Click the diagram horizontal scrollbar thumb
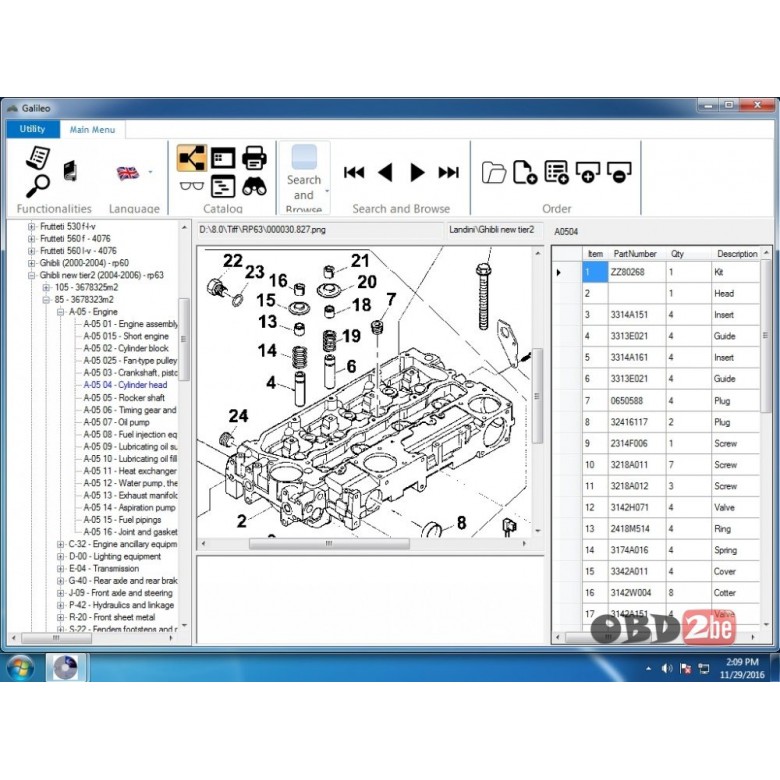 tap(329, 544)
